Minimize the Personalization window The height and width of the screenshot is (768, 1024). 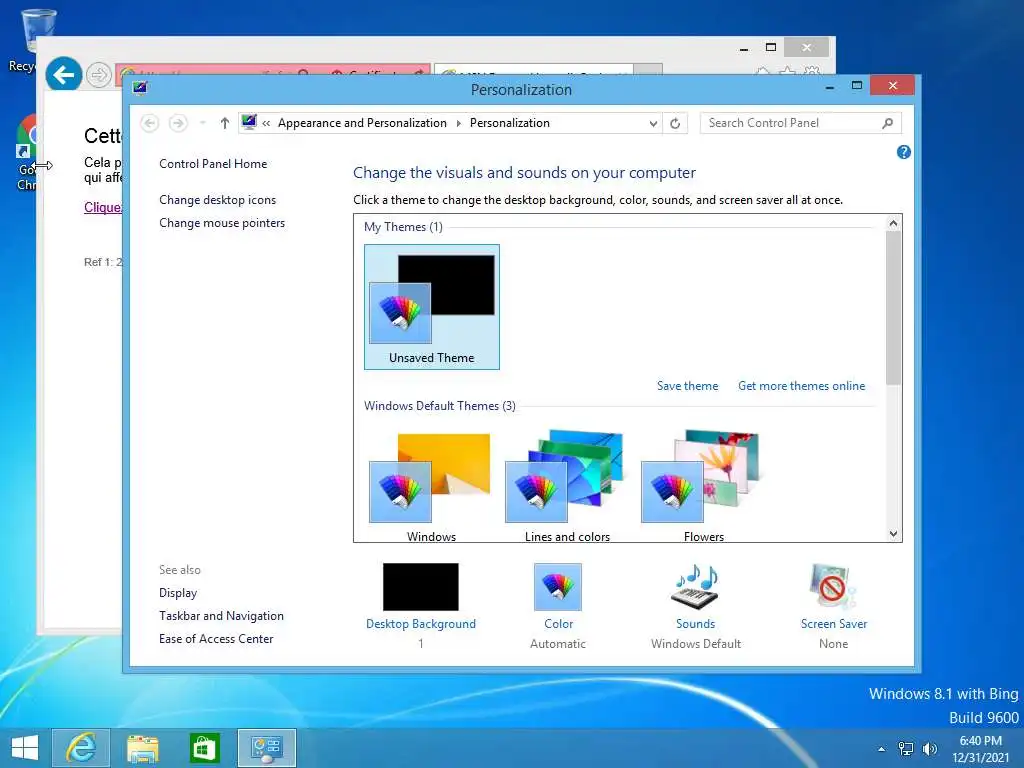pos(829,86)
